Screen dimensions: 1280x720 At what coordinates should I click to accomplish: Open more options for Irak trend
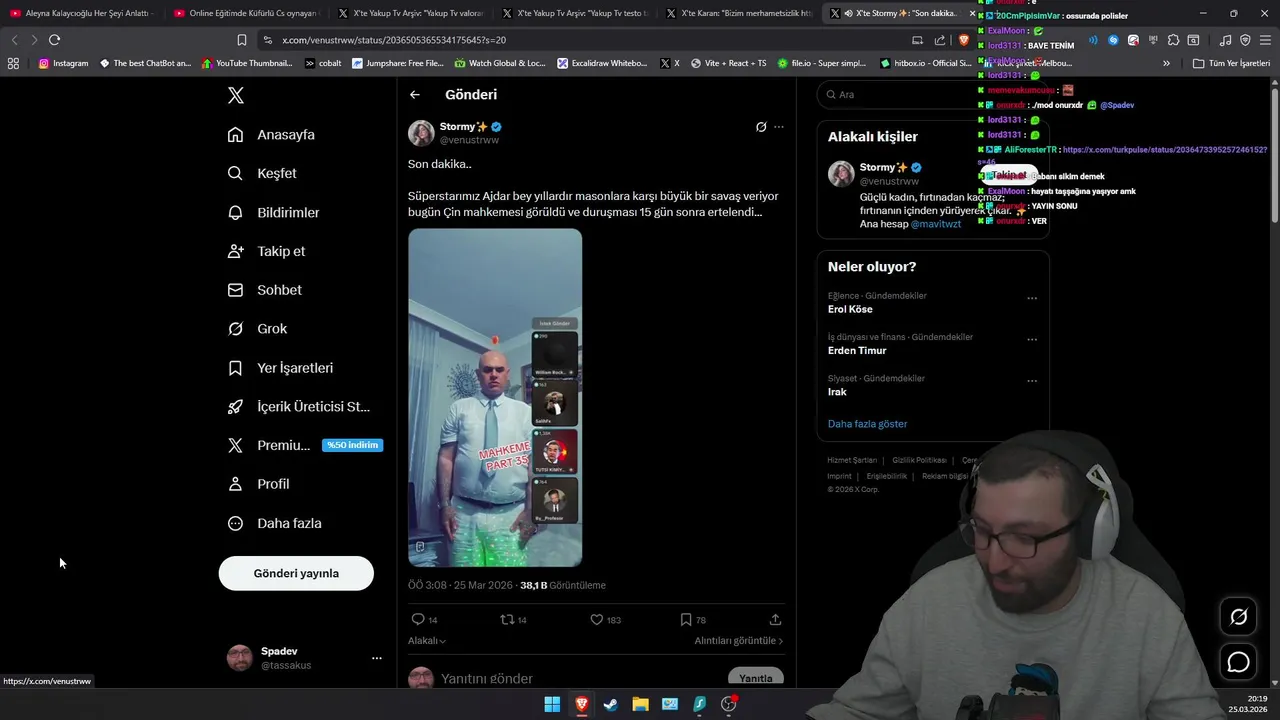tap(1032, 381)
